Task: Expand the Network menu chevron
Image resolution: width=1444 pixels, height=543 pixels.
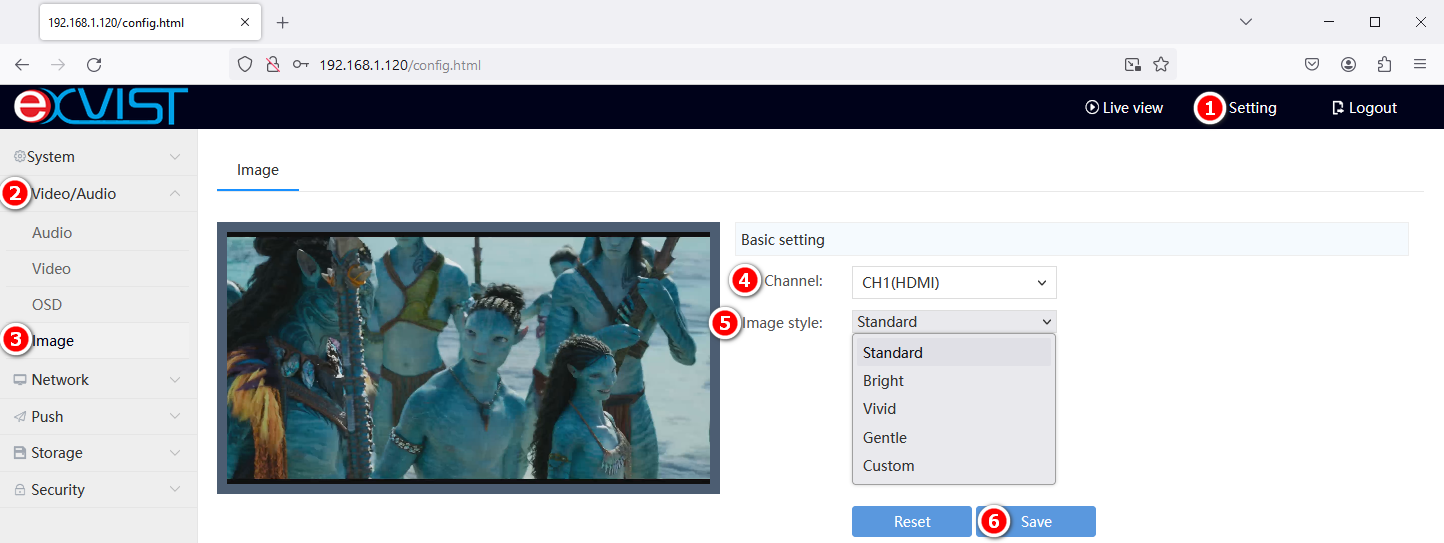Action: [175, 380]
